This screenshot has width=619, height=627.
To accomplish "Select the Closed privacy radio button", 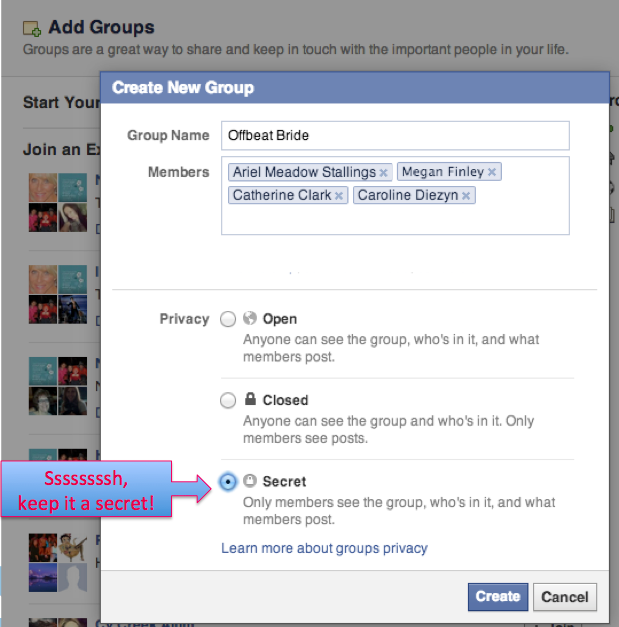I will (x=228, y=401).
